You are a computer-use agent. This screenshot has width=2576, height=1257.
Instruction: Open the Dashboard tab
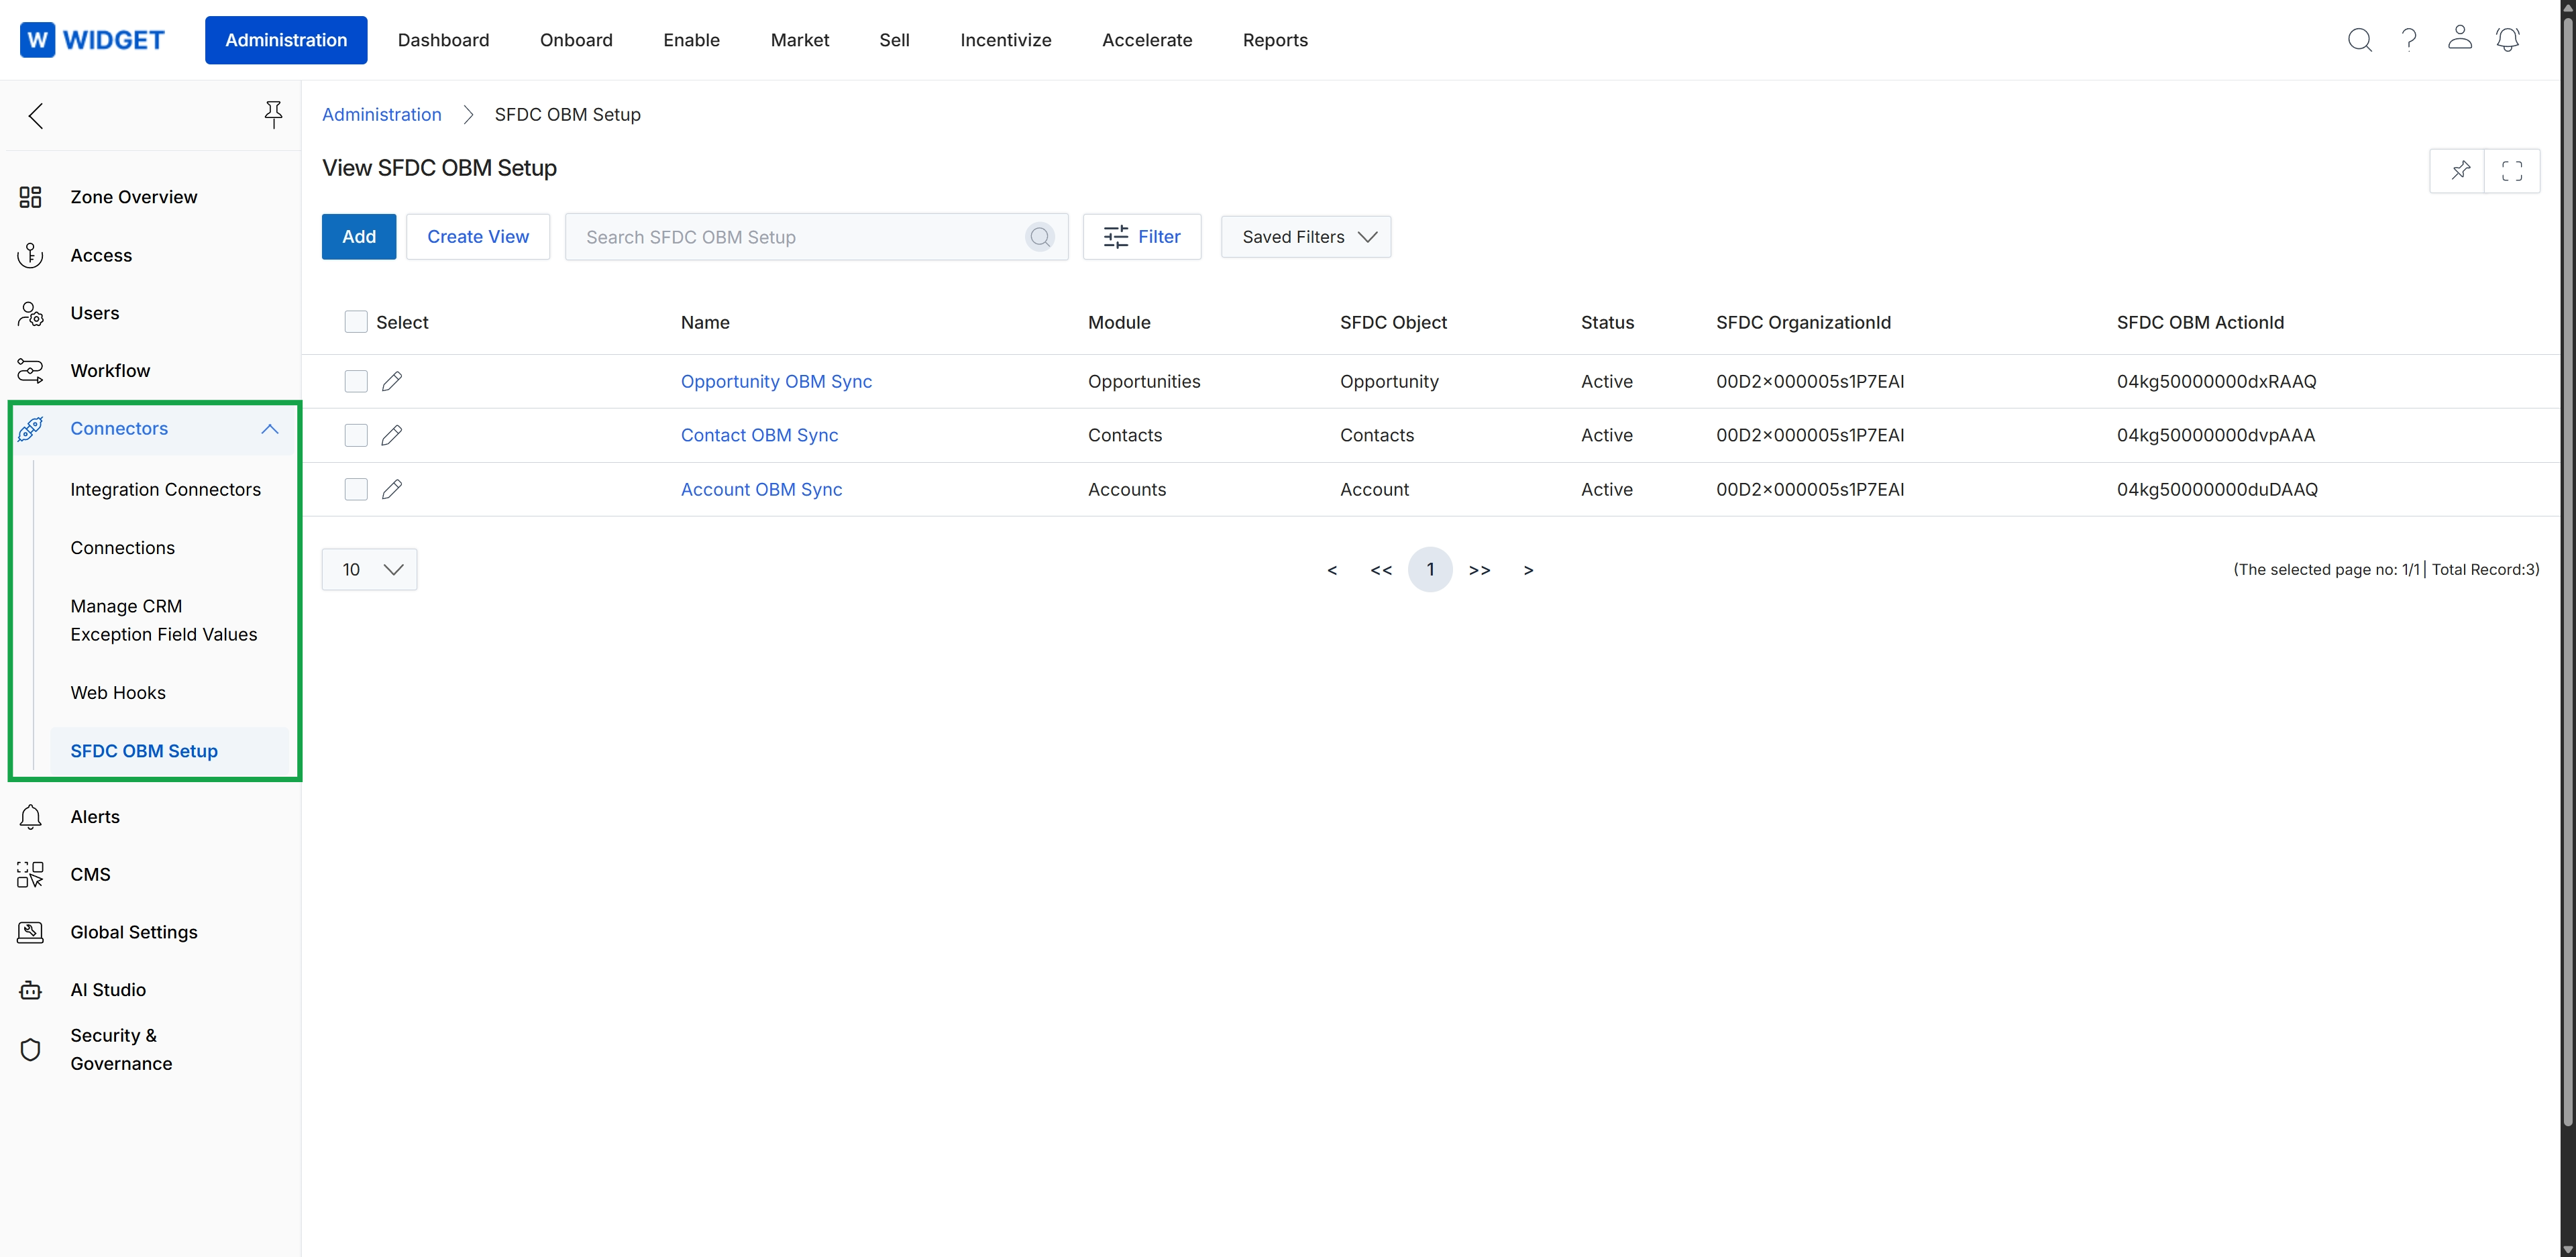(x=443, y=40)
